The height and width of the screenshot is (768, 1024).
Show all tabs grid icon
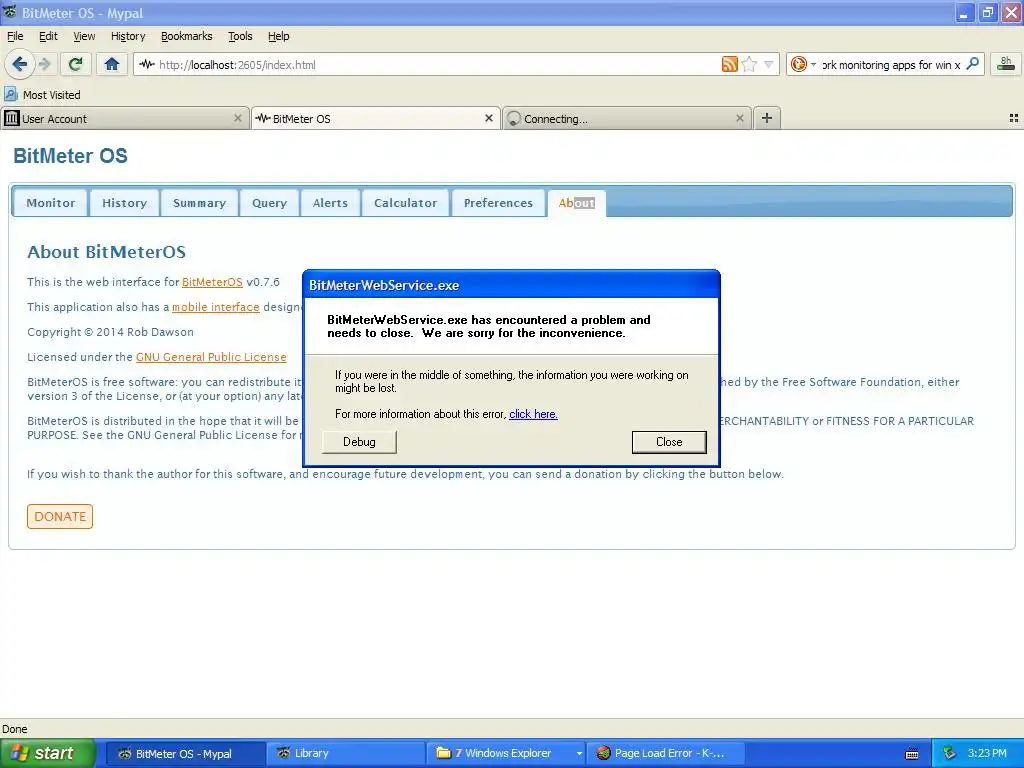click(x=1014, y=118)
